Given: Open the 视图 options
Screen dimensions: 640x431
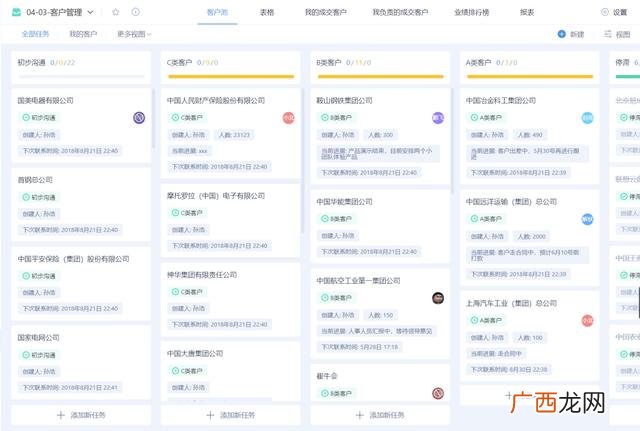Looking at the screenshot, I should (x=617, y=34).
